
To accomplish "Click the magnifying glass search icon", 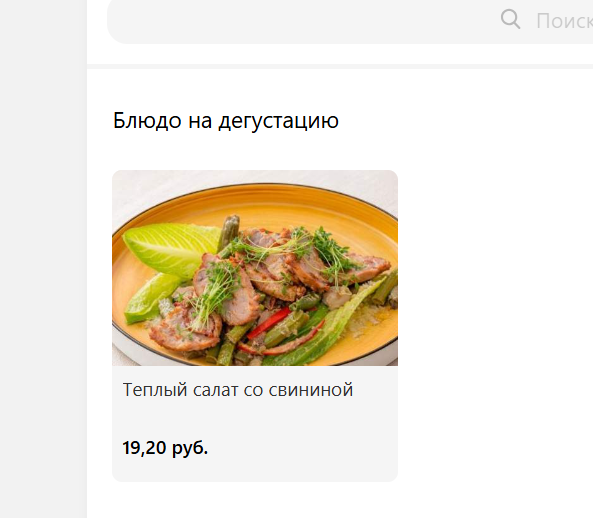I will (x=511, y=19).
